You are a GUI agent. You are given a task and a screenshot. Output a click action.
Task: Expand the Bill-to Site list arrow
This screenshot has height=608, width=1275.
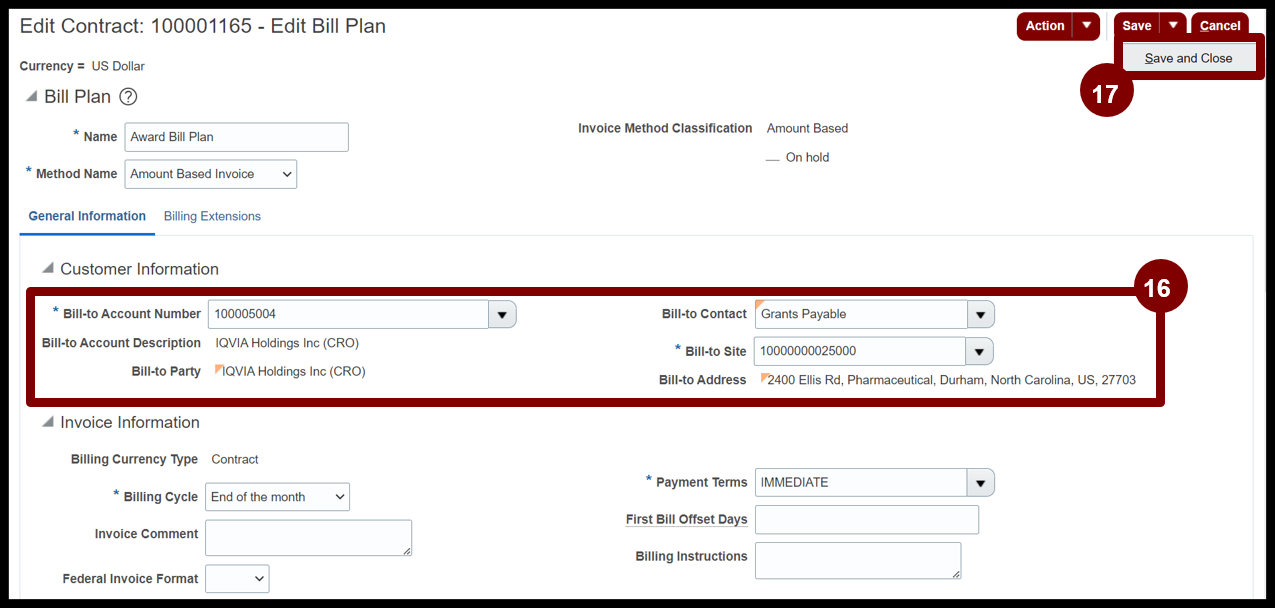(979, 351)
